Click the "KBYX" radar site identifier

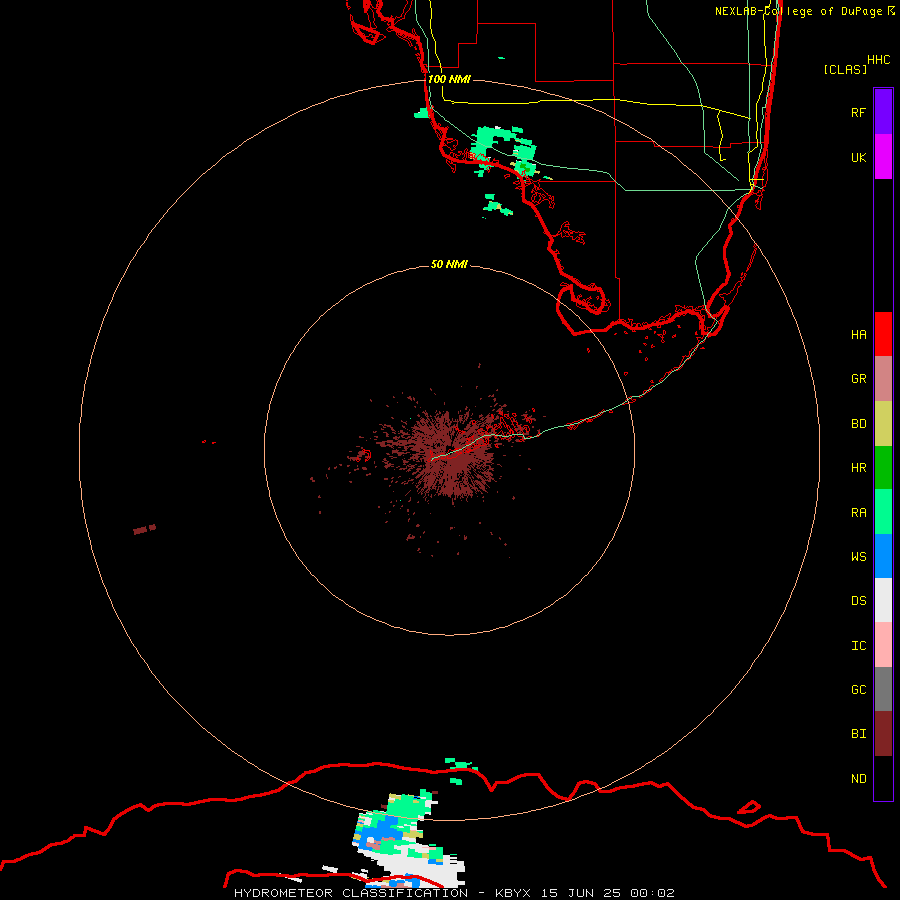[x=513, y=893]
